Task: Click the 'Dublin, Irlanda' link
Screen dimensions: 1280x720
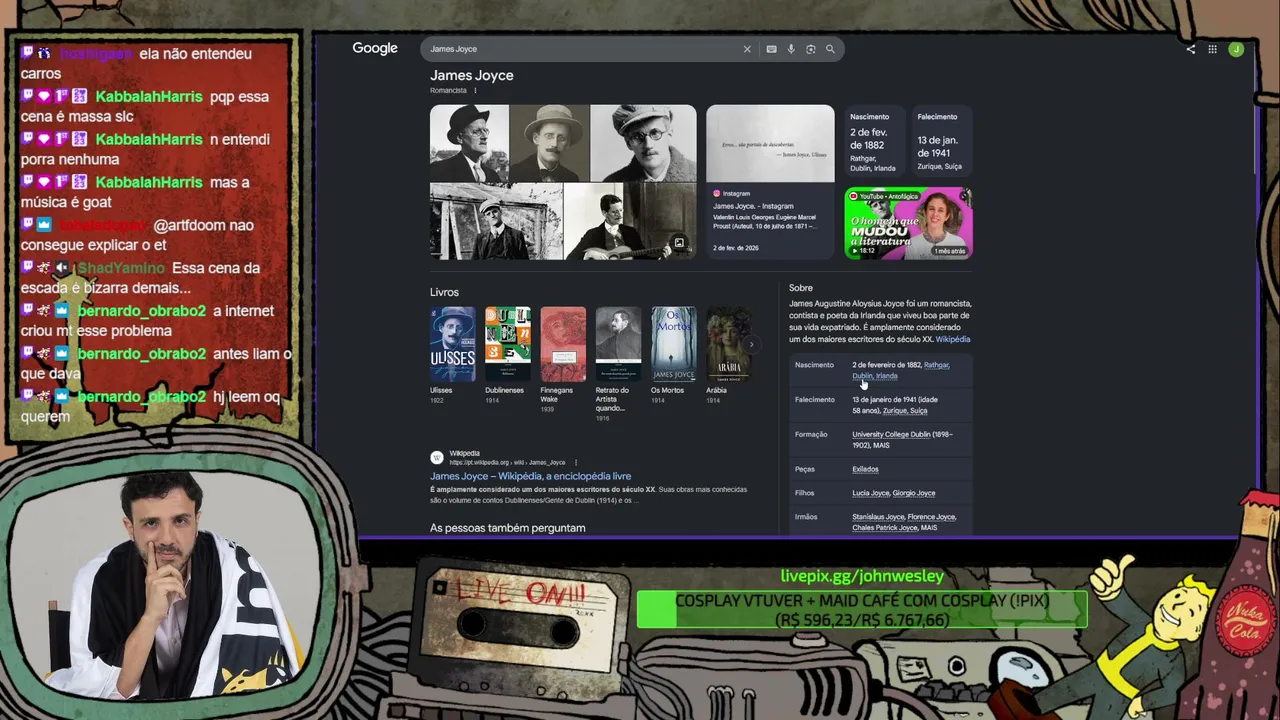Action: point(875,376)
